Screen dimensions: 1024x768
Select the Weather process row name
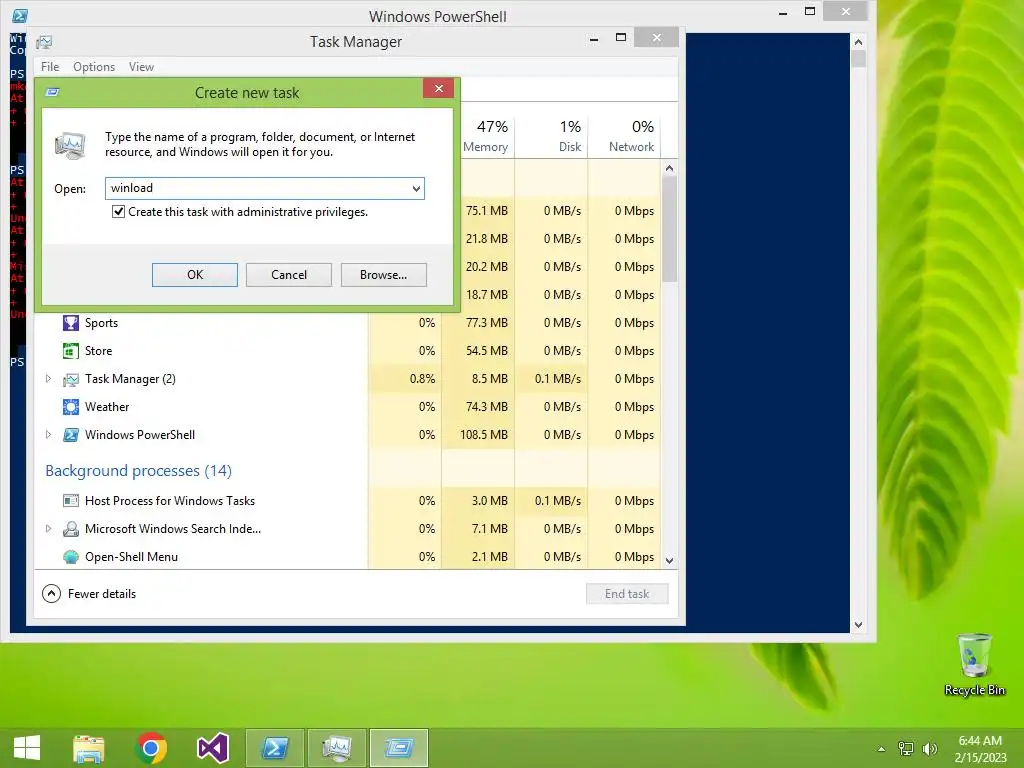tap(107, 407)
